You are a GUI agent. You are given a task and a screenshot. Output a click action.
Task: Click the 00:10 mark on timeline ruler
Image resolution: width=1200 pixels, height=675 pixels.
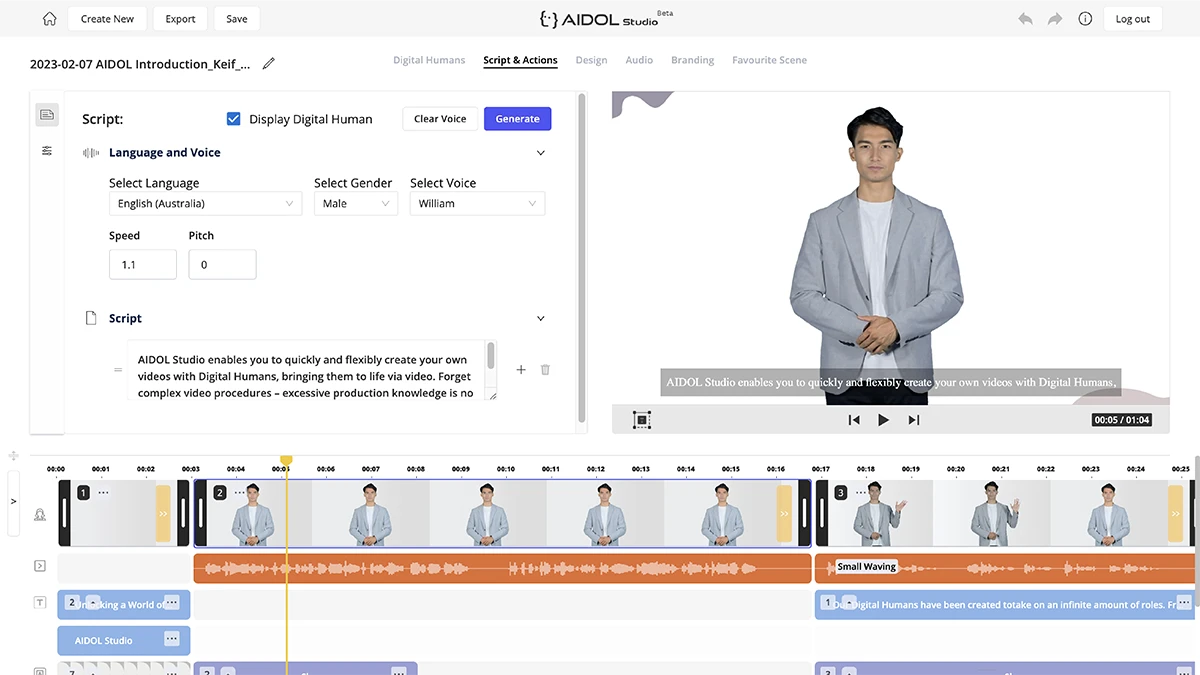click(x=505, y=468)
